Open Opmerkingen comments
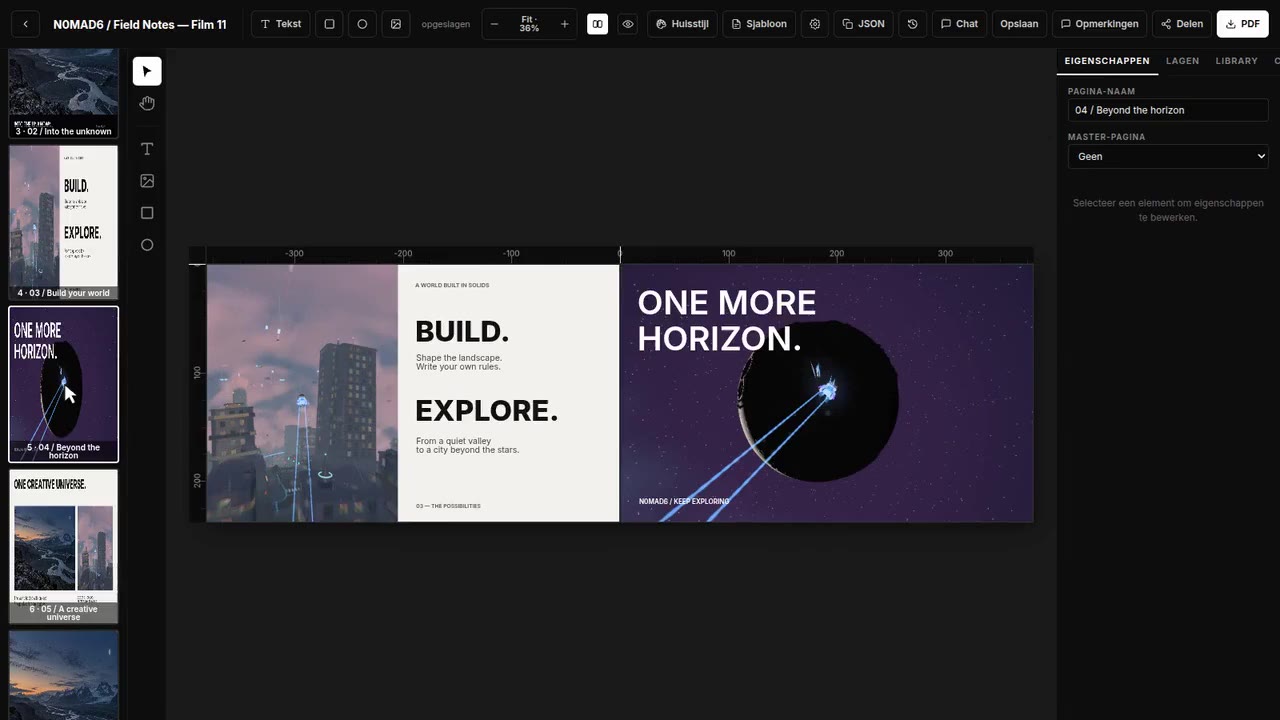 pyautogui.click(x=1099, y=24)
